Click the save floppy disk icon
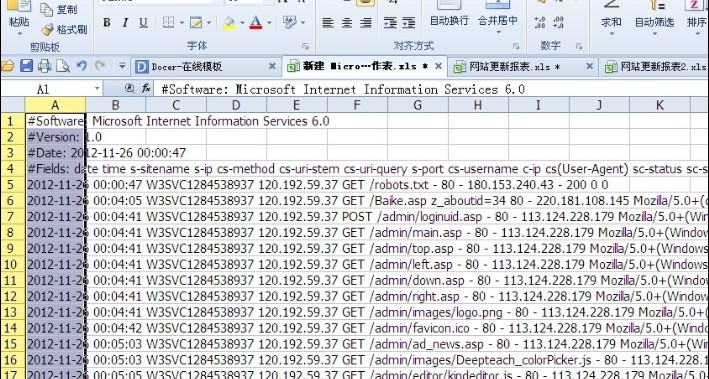This screenshot has height=379, width=709. pyautogui.click(x=27, y=66)
